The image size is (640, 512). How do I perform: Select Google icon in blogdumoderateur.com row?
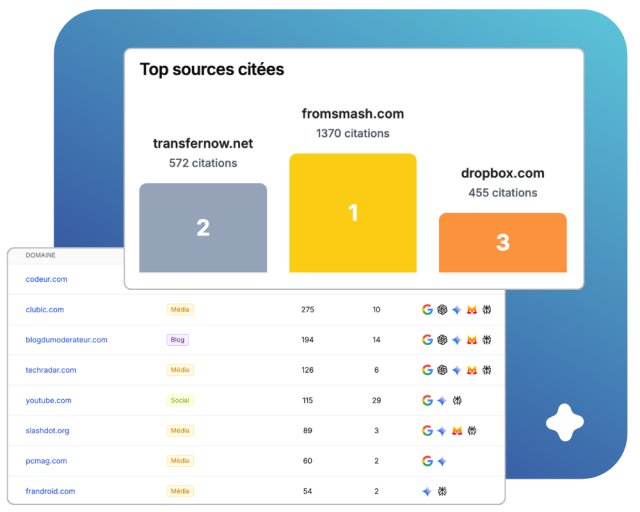point(427,340)
